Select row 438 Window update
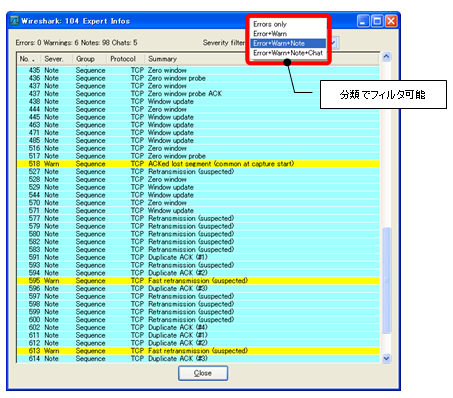 pos(198,101)
